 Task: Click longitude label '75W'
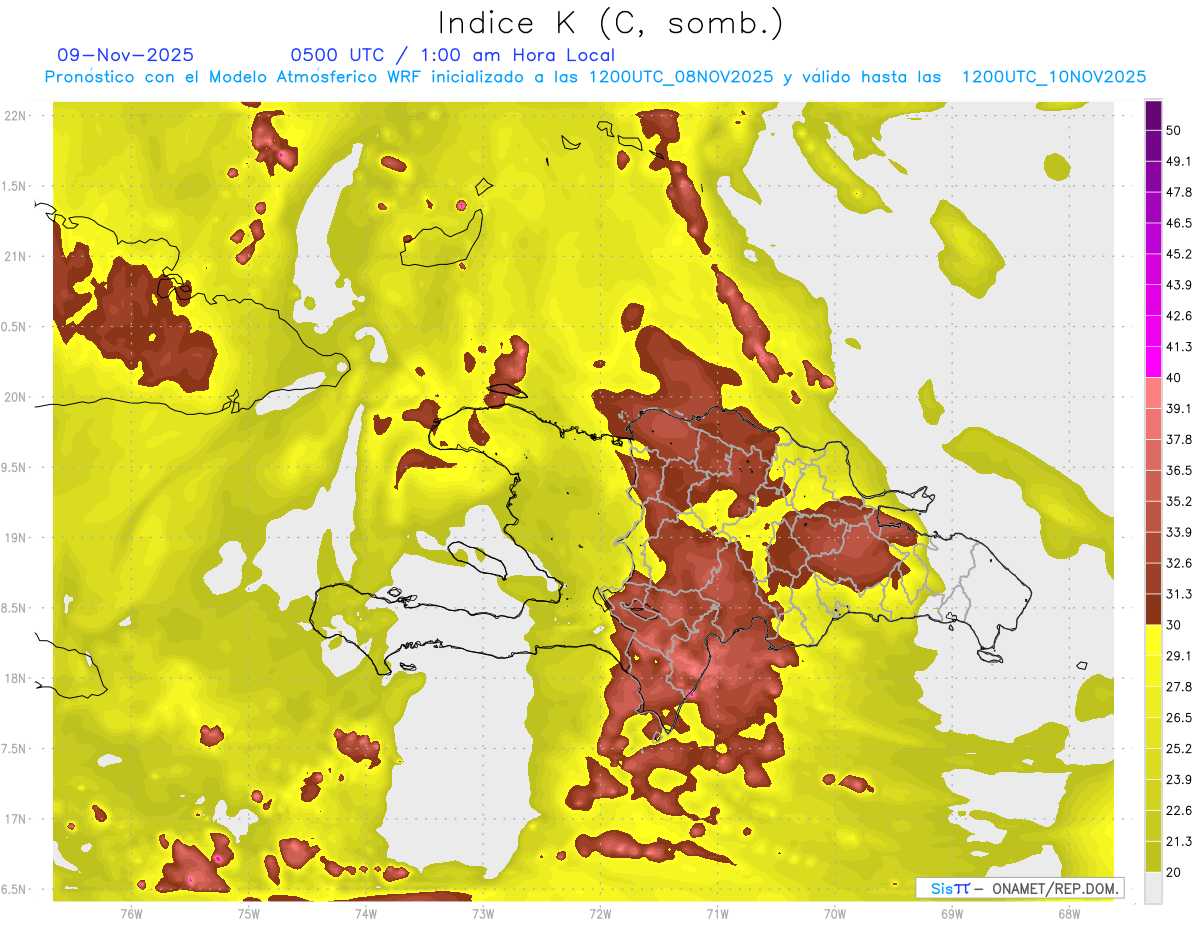(x=249, y=913)
